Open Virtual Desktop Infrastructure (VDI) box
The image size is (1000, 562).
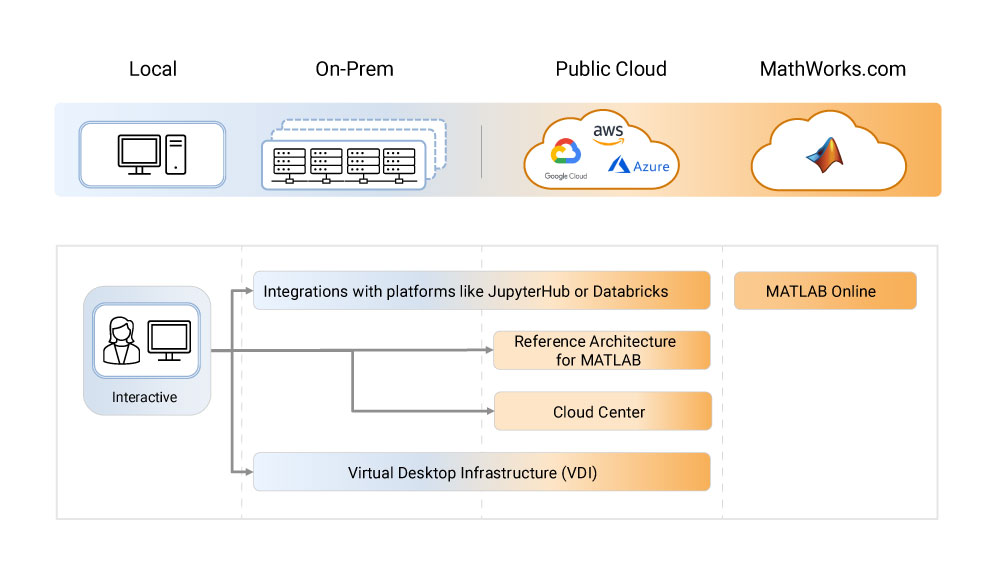tap(481, 472)
